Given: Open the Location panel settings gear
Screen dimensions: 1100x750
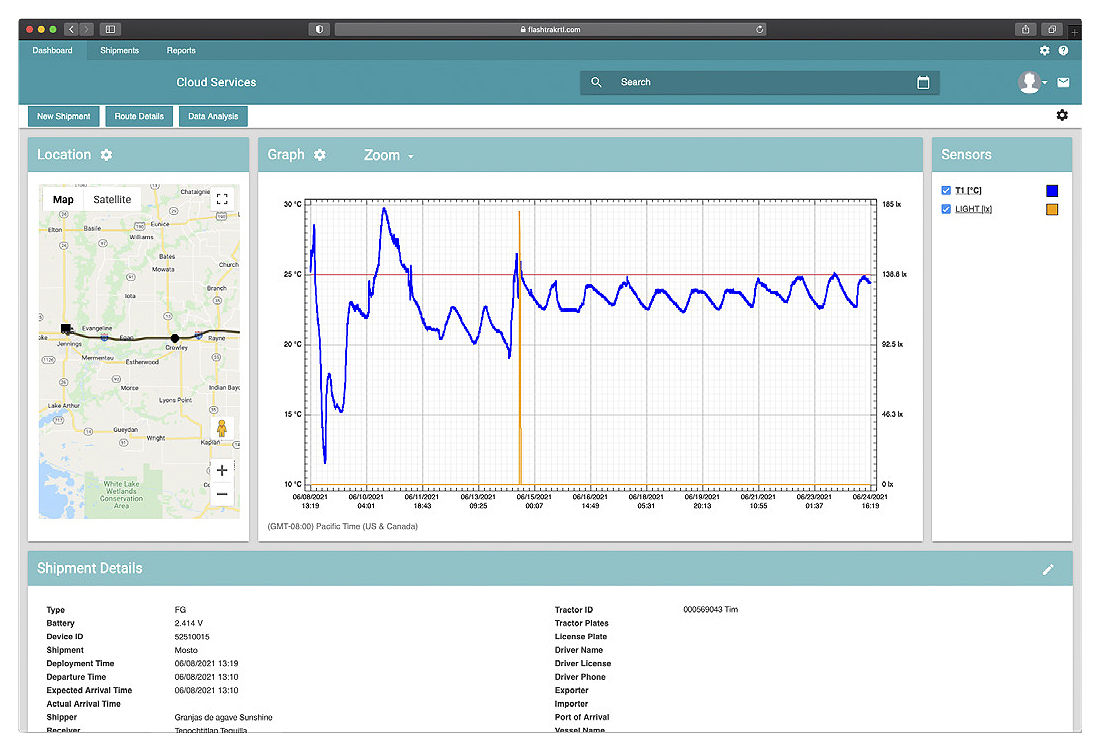Looking at the screenshot, I should (107, 155).
